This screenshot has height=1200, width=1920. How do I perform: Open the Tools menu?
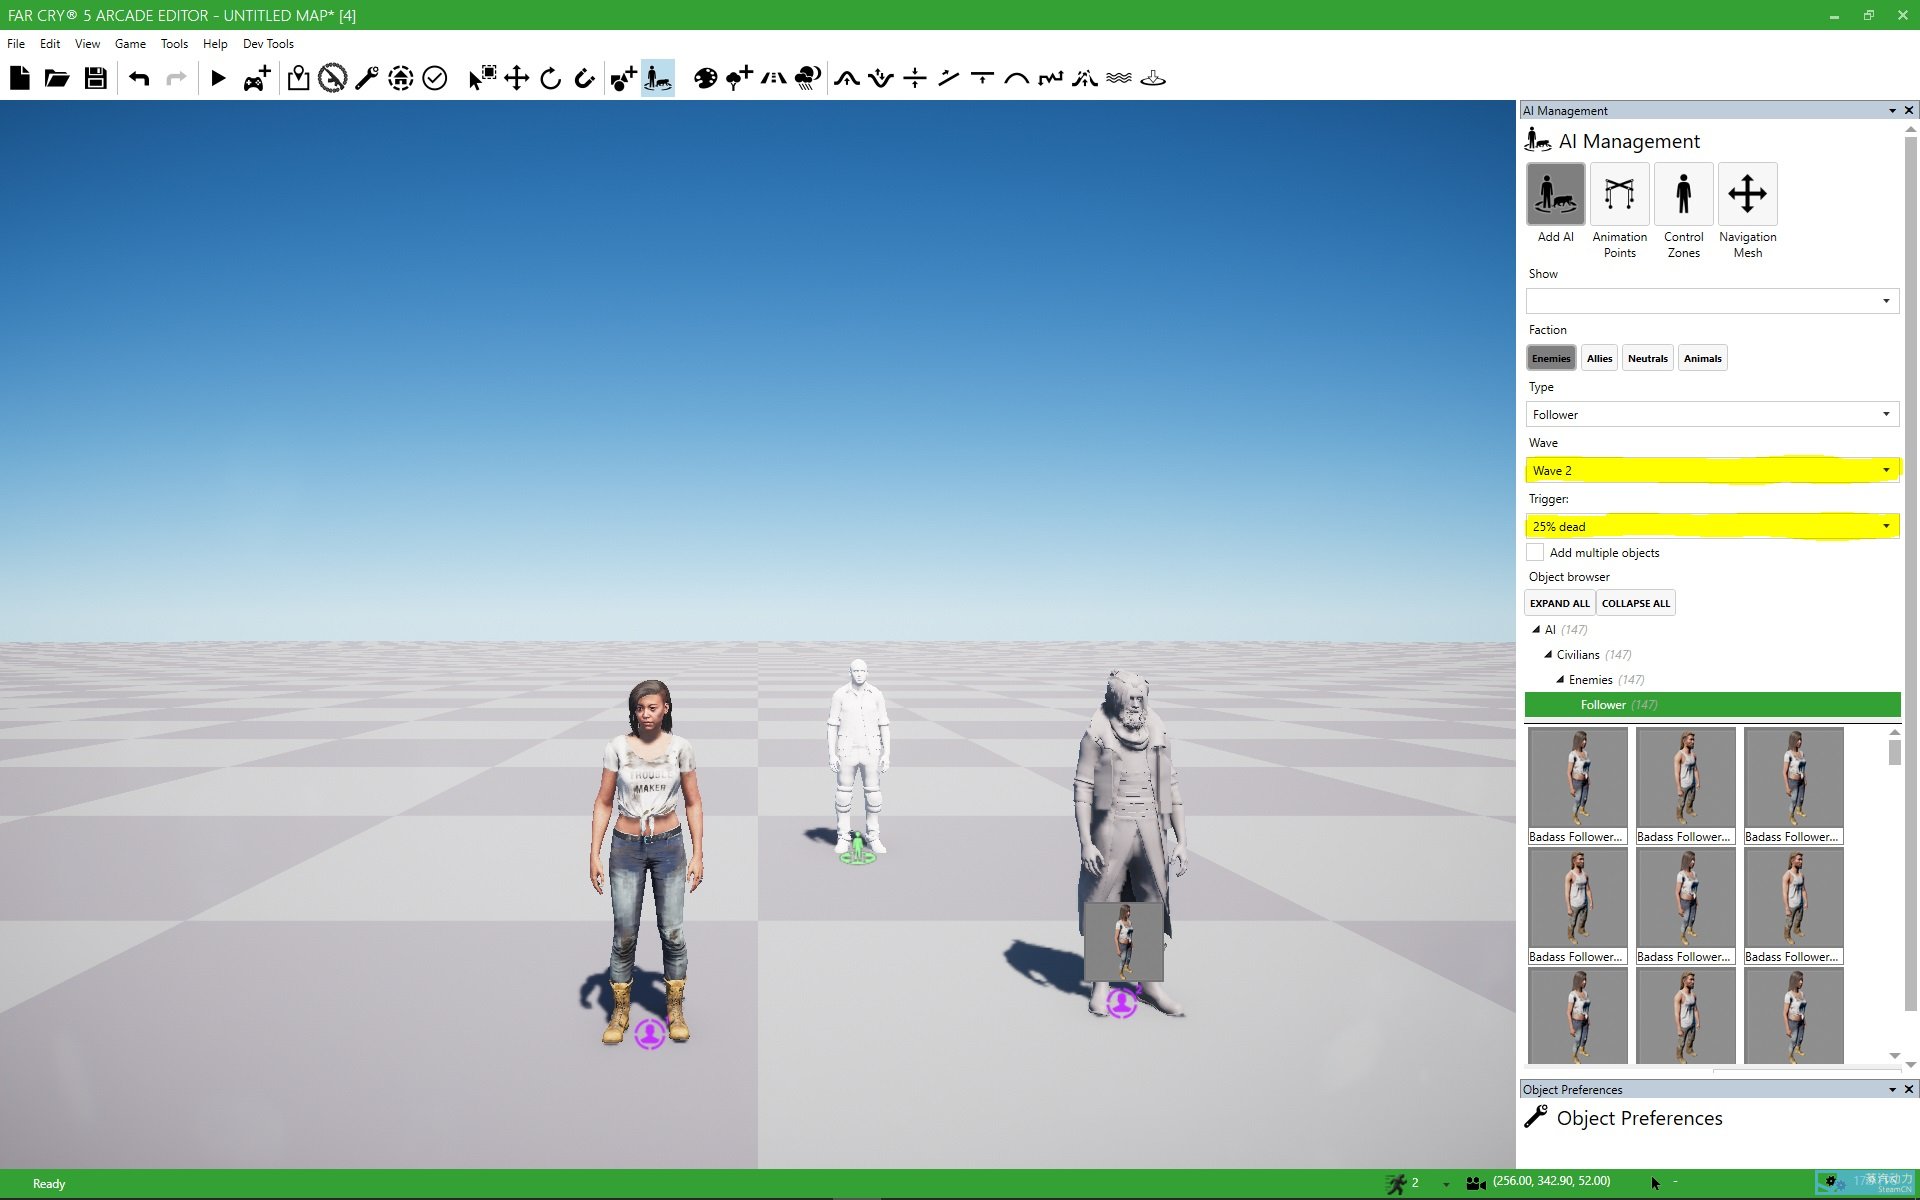click(174, 43)
